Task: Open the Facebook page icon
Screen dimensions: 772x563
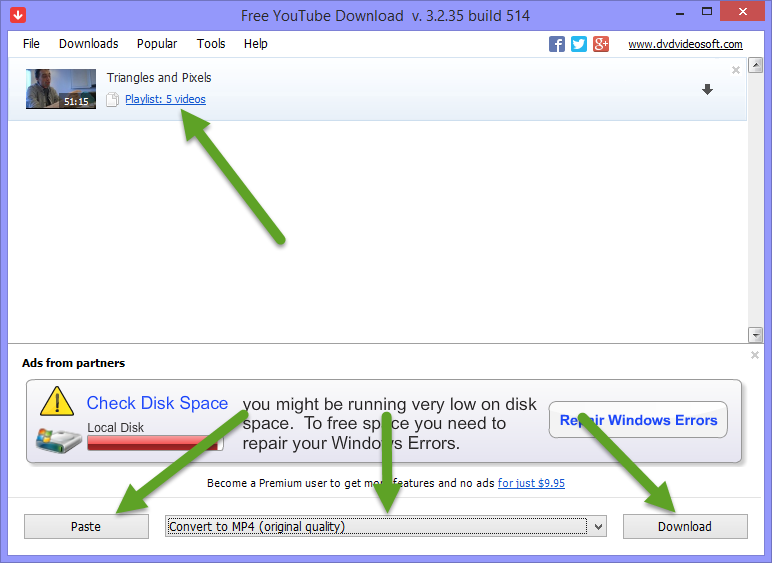Action: [x=556, y=44]
